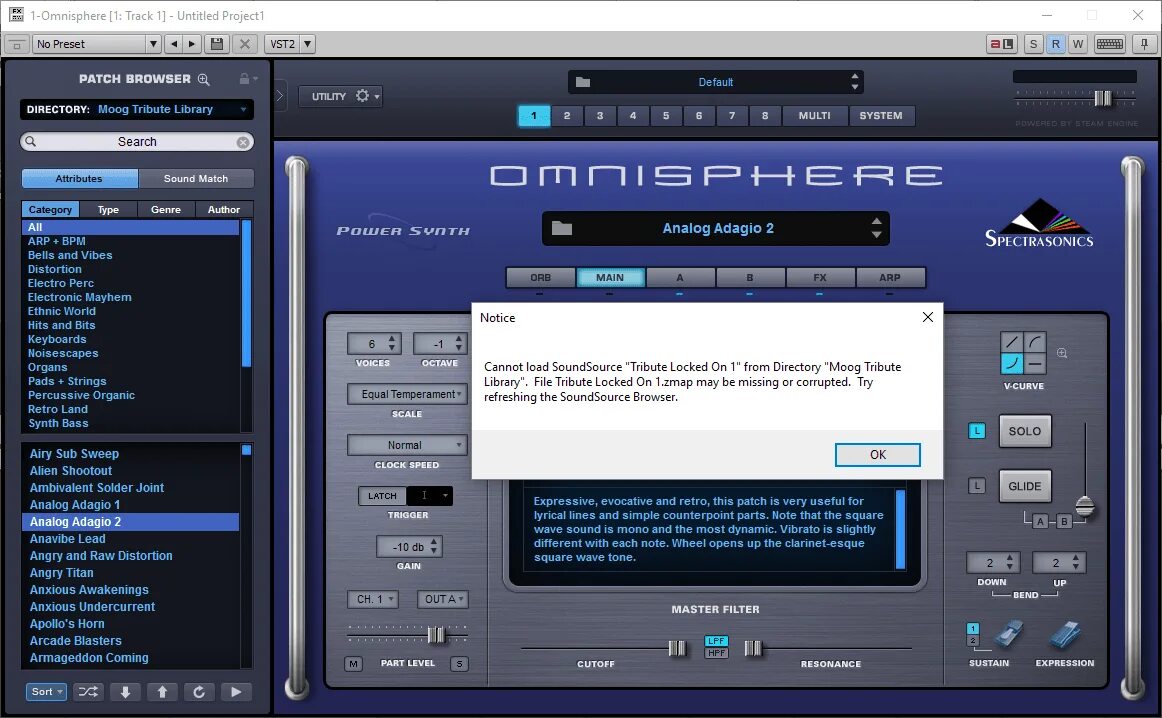Click the magnifier icon next to Patch Browser
Image resolution: width=1162 pixels, height=718 pixels.
(x=204, y=79)
